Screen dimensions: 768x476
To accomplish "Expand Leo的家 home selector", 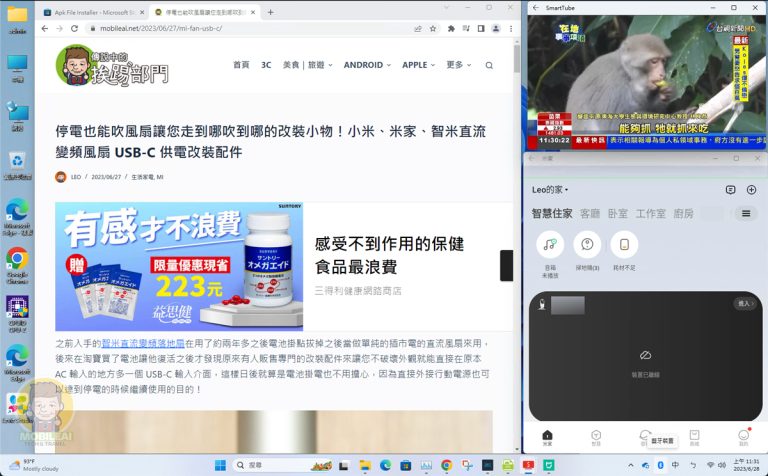I will point(550,190).
